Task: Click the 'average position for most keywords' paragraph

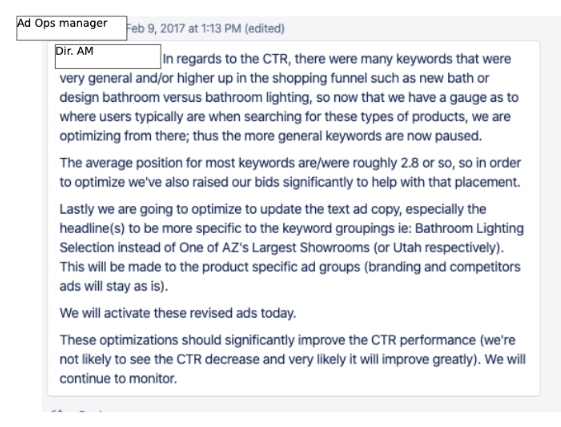Action: 290,173
